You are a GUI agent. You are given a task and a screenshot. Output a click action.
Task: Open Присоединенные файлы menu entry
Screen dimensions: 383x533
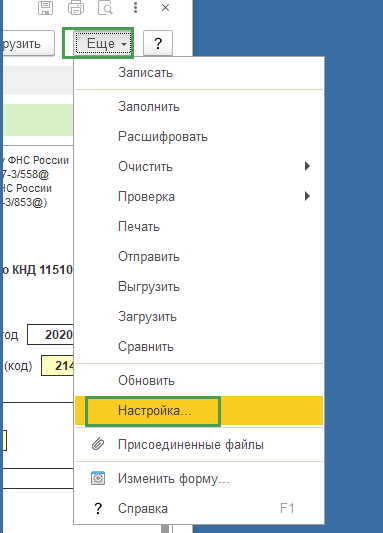(199, 445)
